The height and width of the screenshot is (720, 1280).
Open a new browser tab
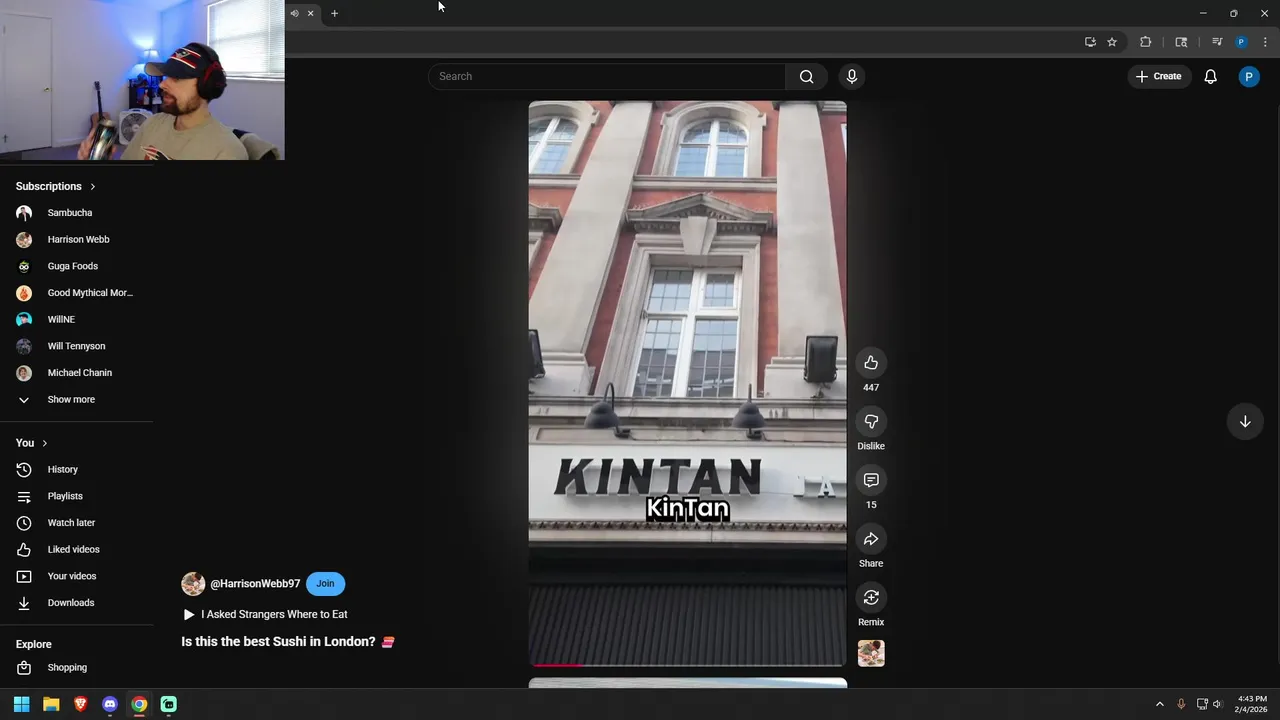334,13
